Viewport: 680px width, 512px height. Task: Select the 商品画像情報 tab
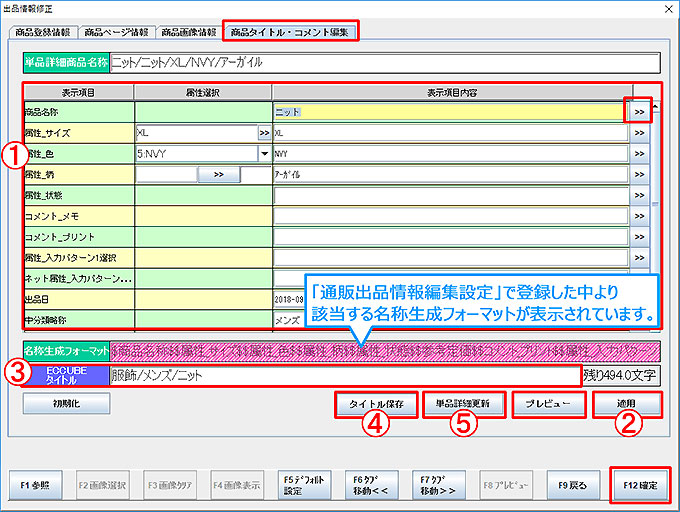tap(189, 32)
